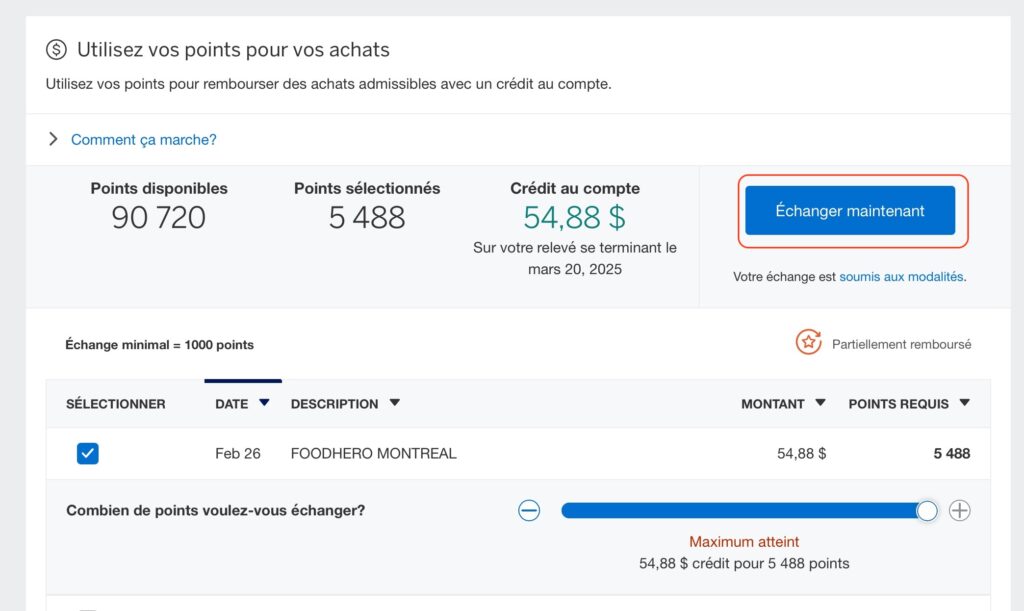Image resolution: width=1024 pixels, height=611 pixels.
Task: Sort by the MONTANT column arrow
Action: coord(820,403)
